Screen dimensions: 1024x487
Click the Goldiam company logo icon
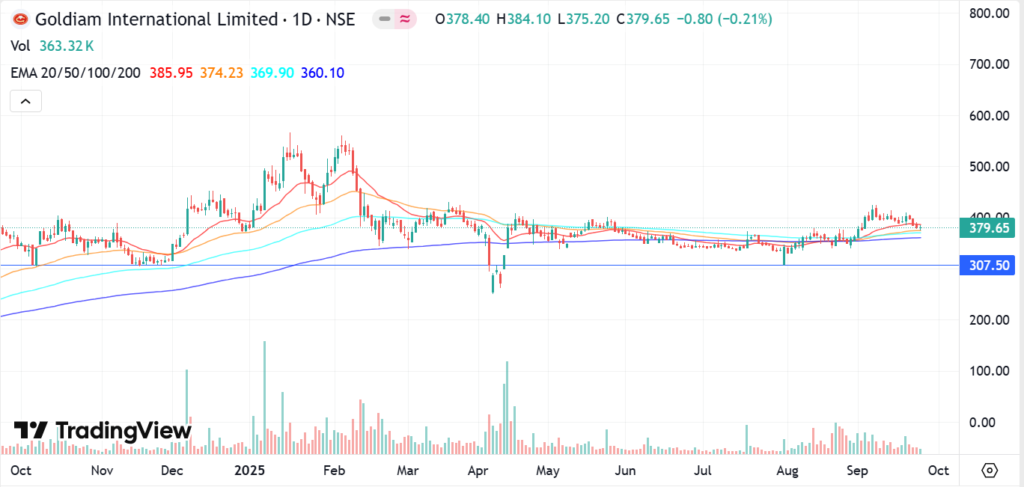click(x=18, y=19)
